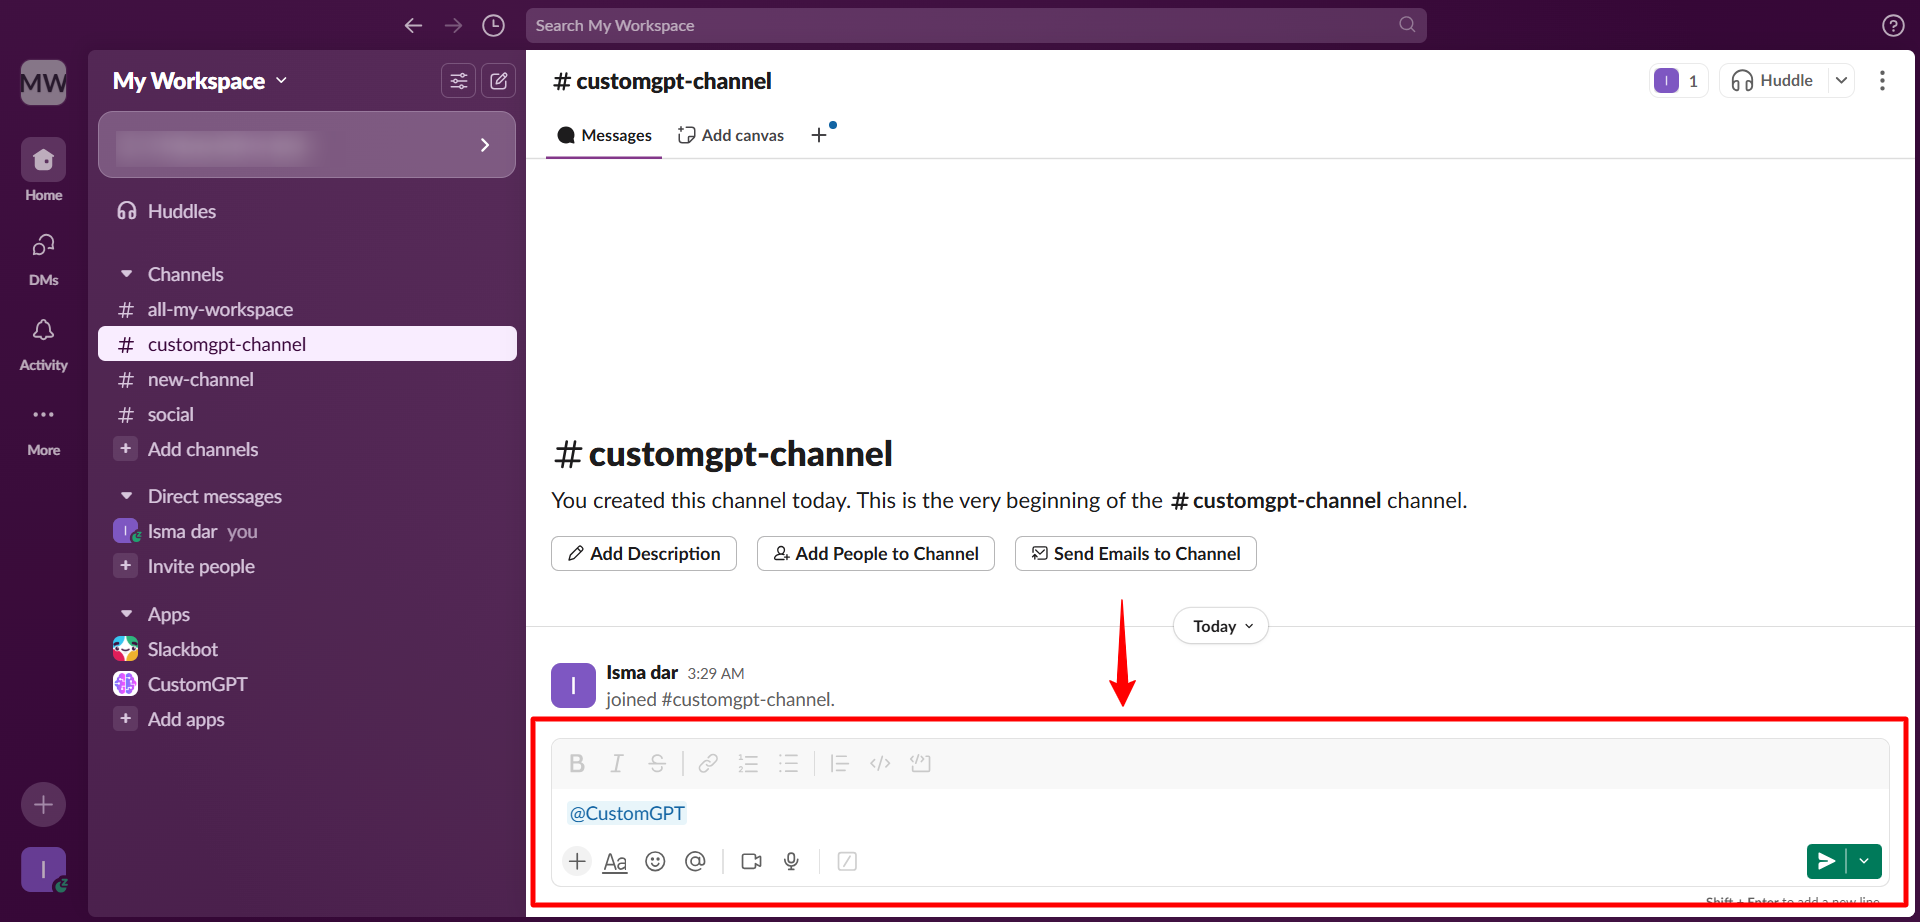
Task: Open the history clock icon
Action: tap(493, 25)
